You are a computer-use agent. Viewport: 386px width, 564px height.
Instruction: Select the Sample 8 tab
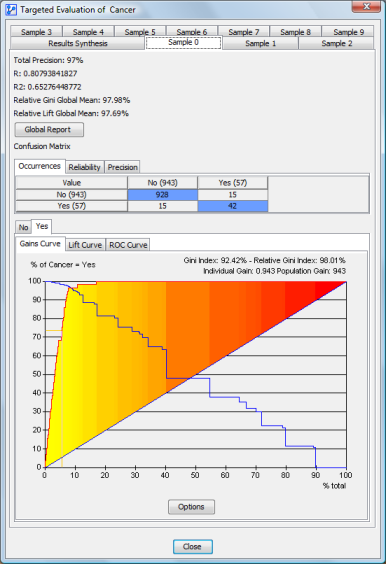[x=295, y=32]
